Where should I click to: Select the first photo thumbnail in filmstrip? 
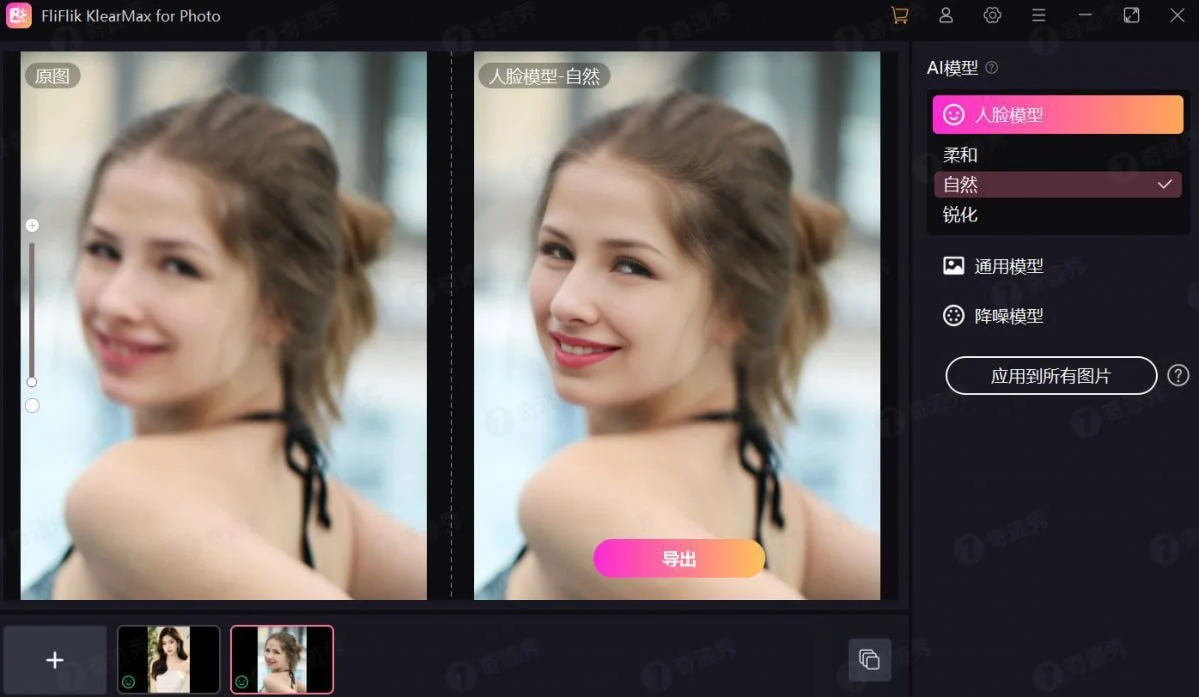(169, 659)
